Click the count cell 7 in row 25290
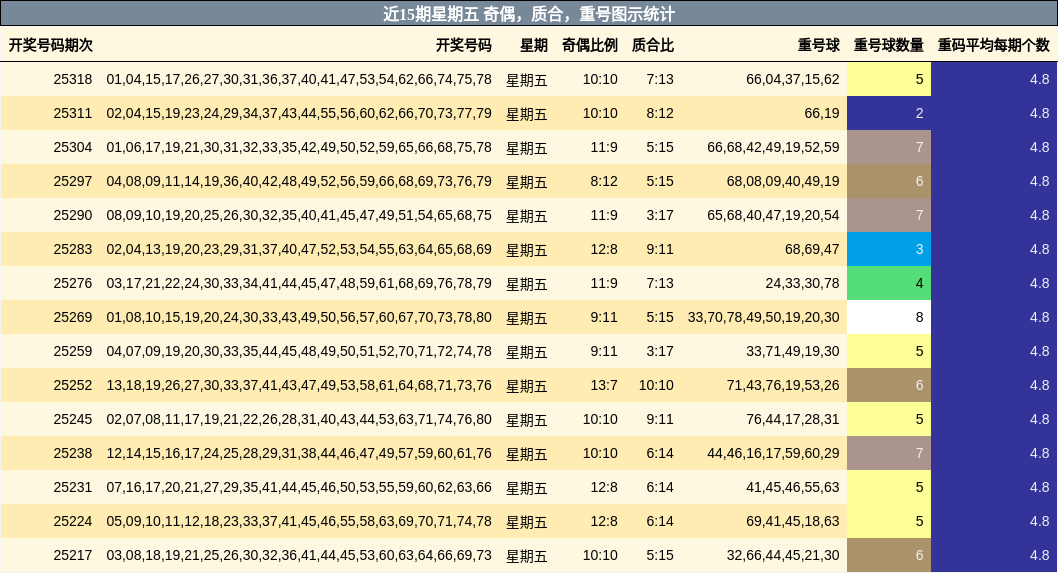 [889, 215]
